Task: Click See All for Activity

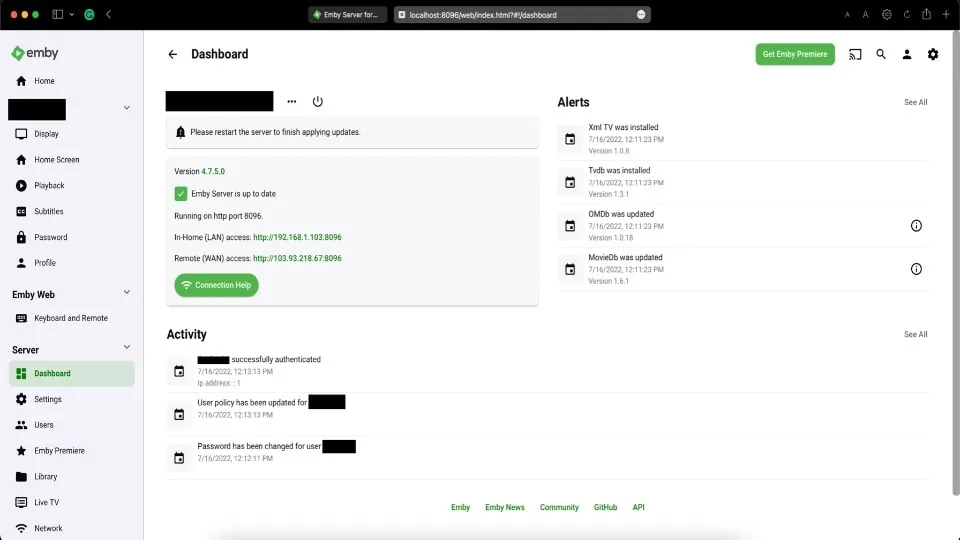Action: pos(915,334)
